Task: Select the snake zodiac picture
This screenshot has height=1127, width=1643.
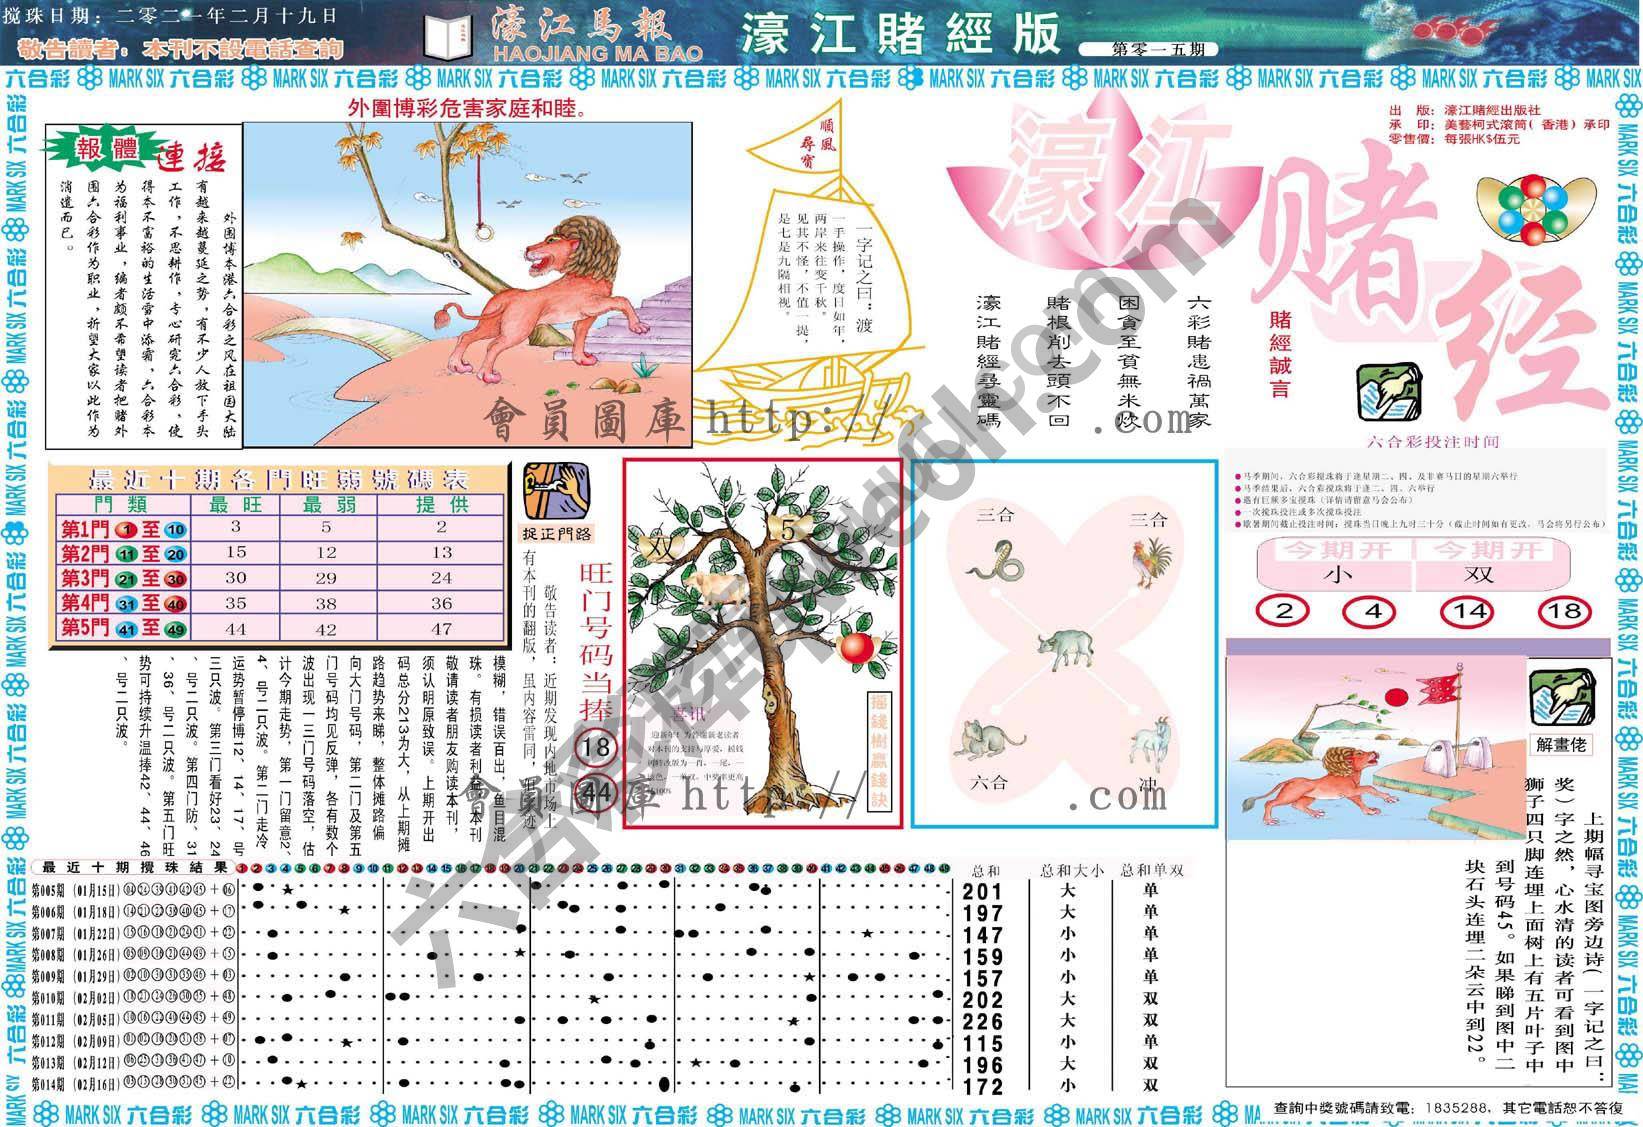Action: point(996,561)
